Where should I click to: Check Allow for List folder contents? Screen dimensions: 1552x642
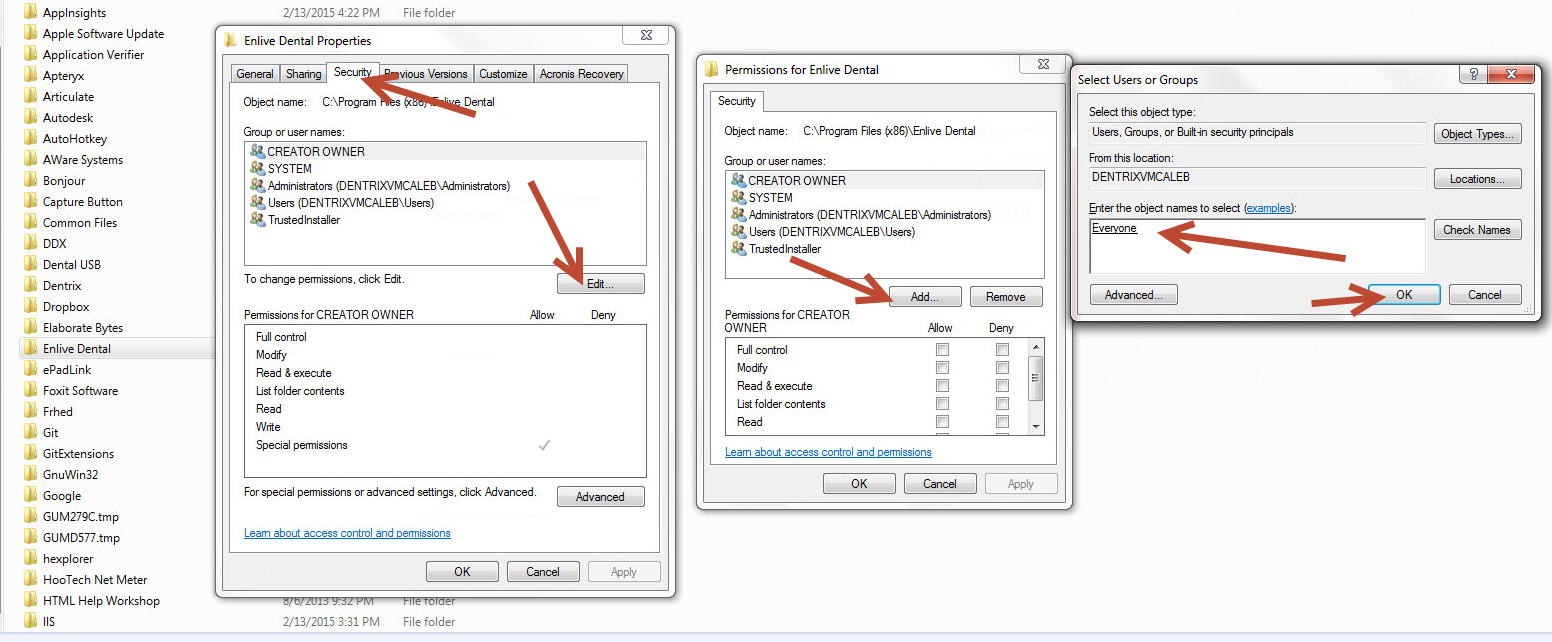[x=942, y=404]
